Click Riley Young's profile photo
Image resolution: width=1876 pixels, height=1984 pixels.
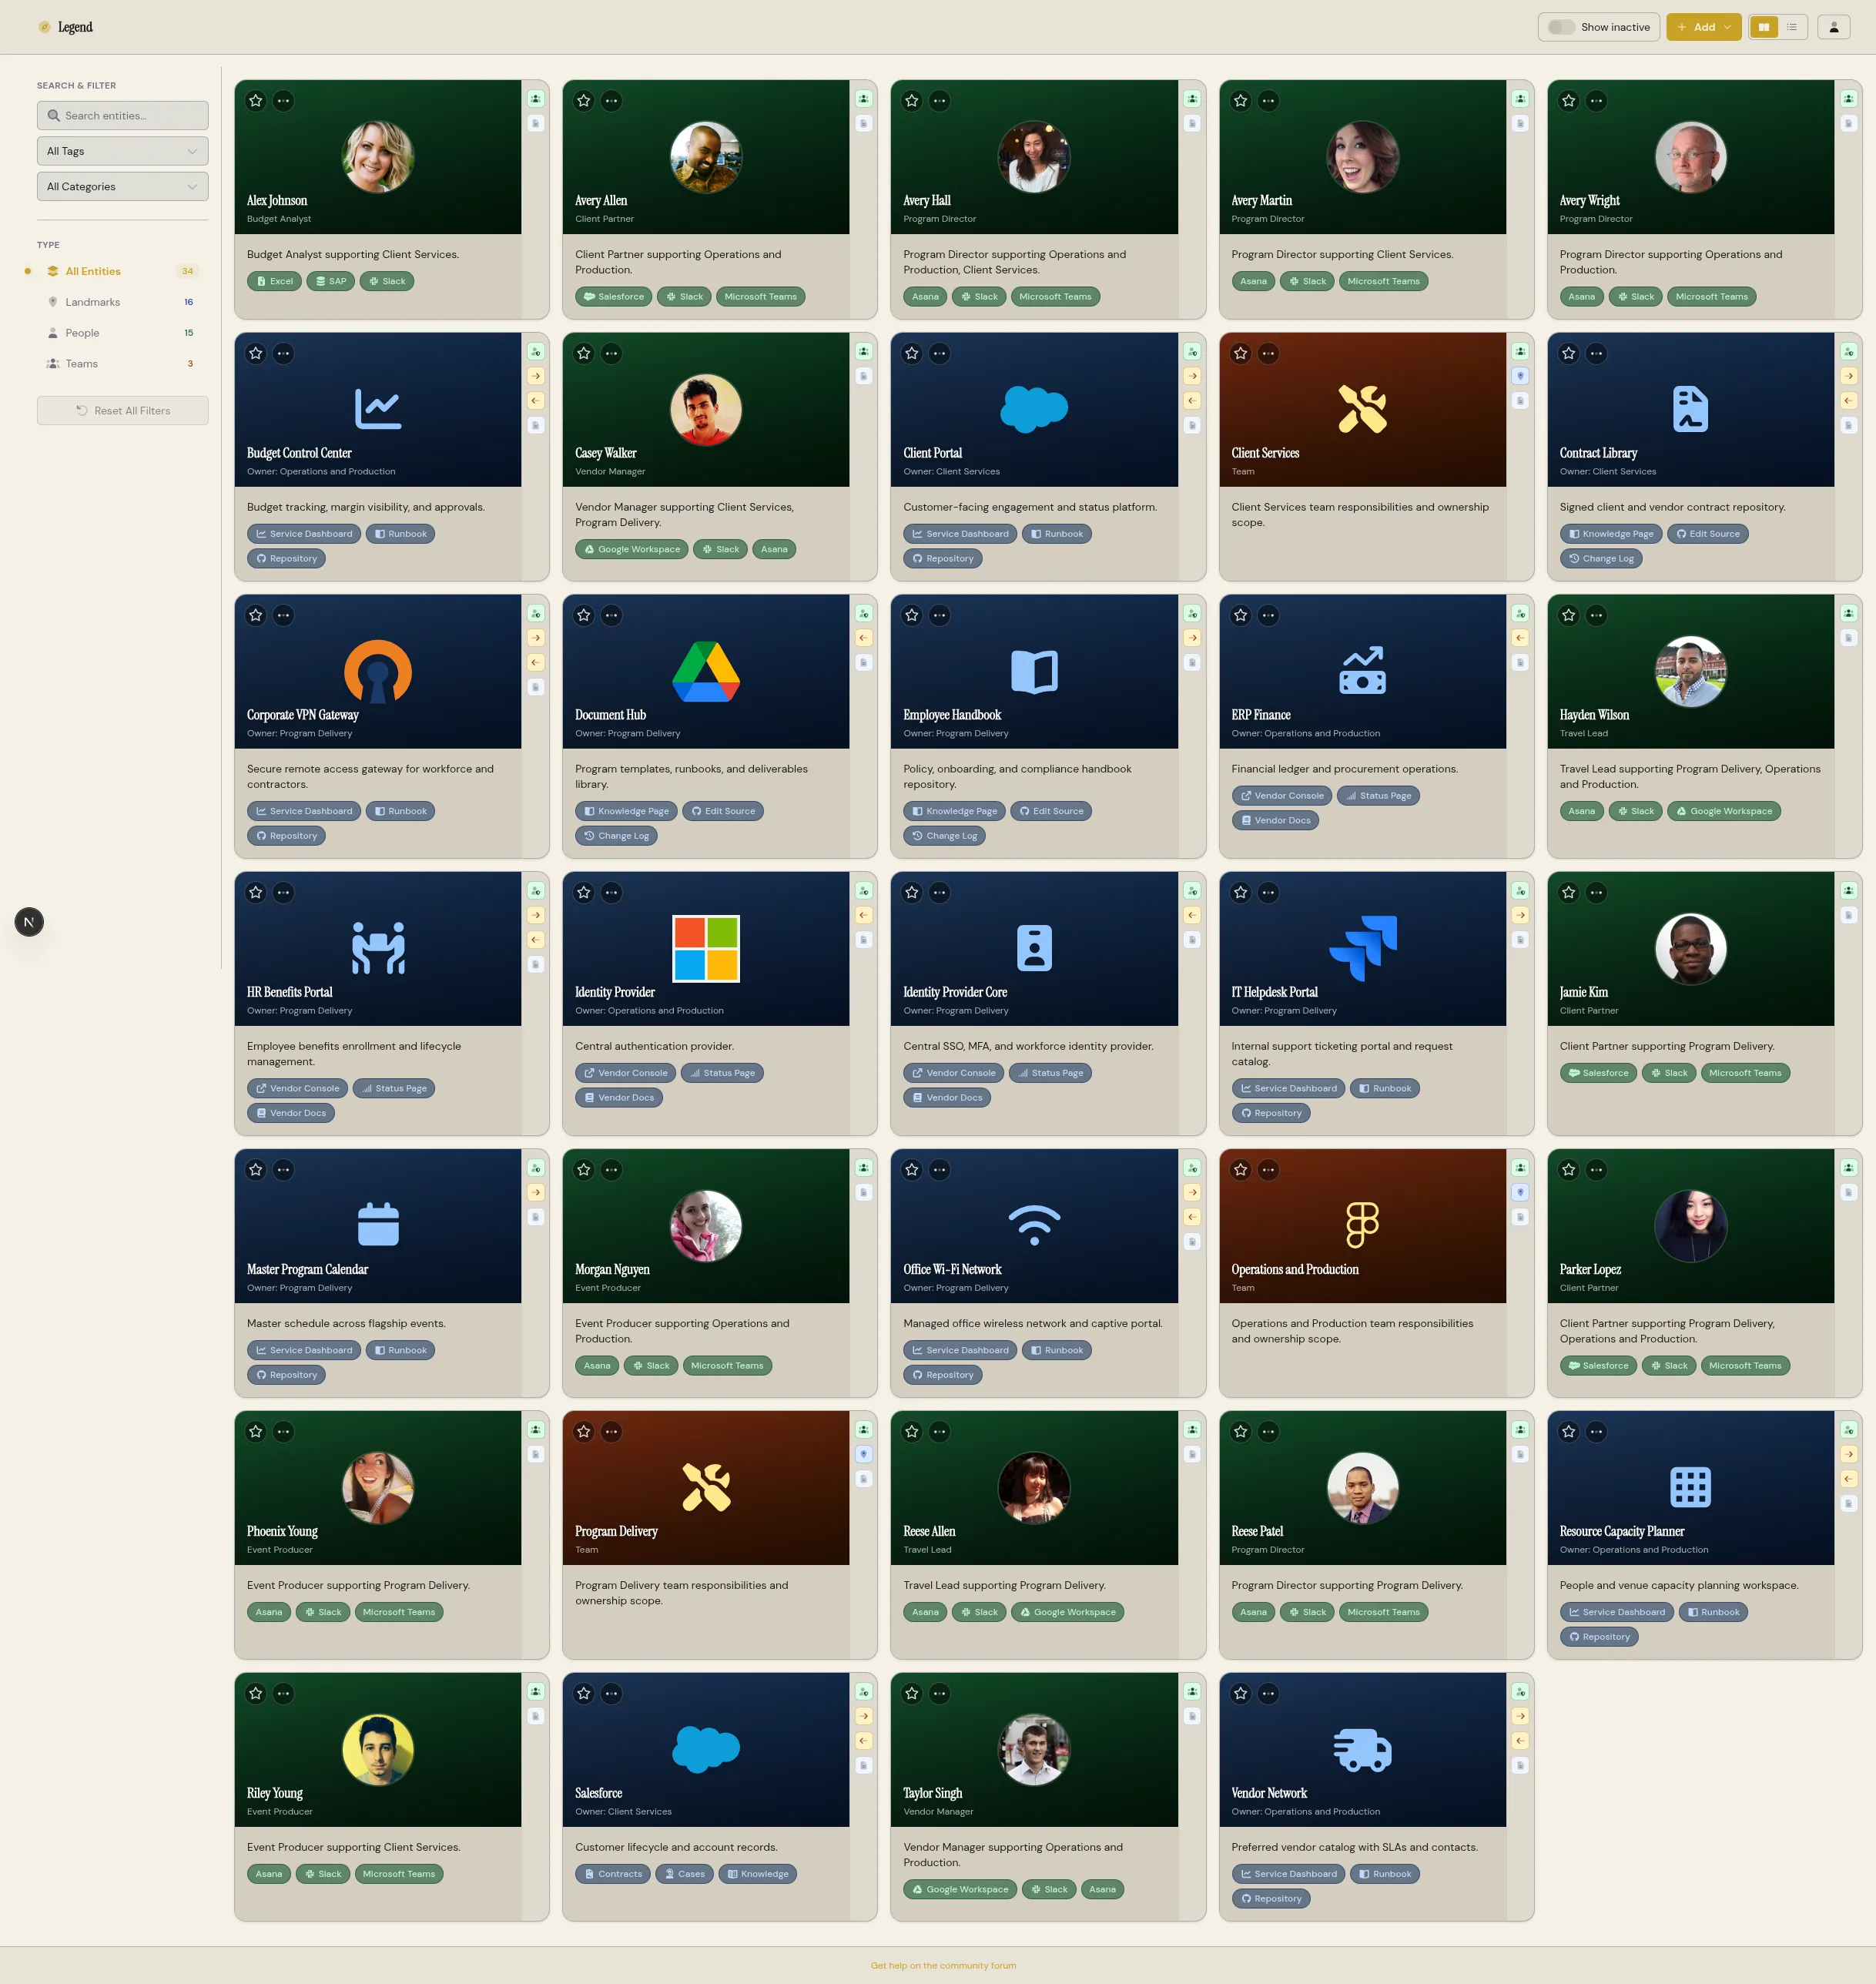(378, 1750)
